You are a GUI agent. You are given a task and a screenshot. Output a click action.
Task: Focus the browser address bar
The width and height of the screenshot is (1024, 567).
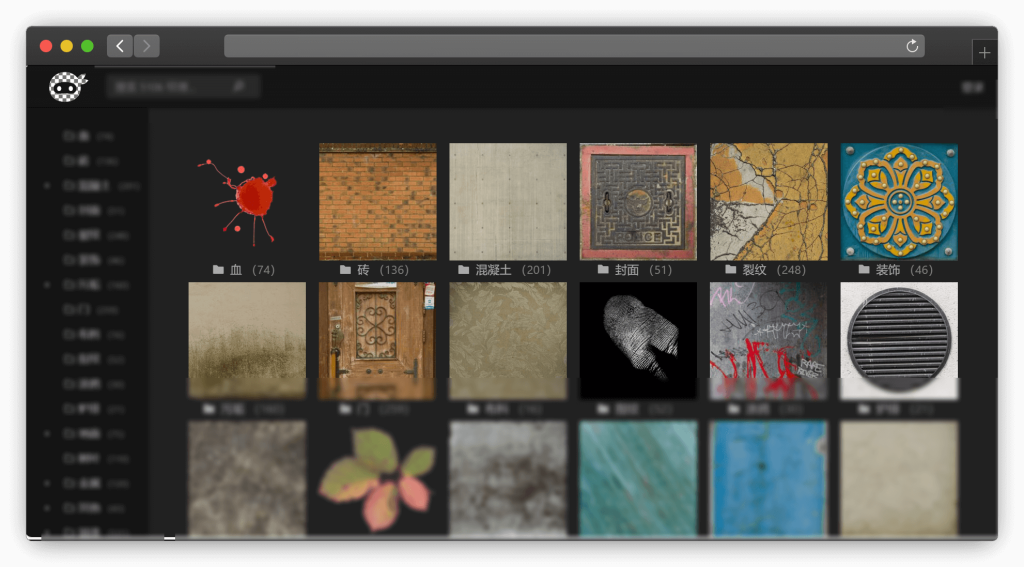[560, 46]
